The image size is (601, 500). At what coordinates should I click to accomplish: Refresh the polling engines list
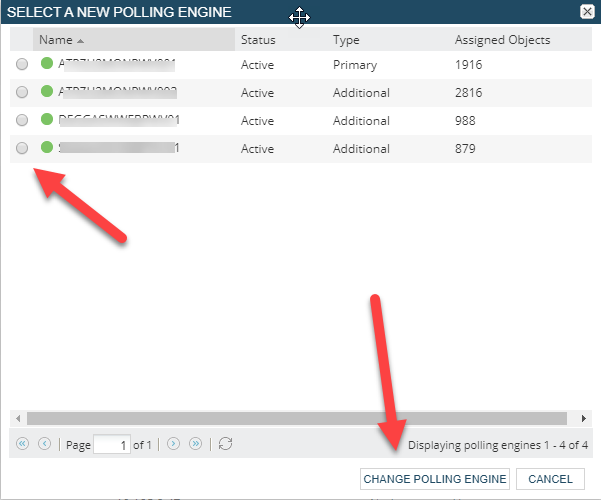tap(225, 444)
